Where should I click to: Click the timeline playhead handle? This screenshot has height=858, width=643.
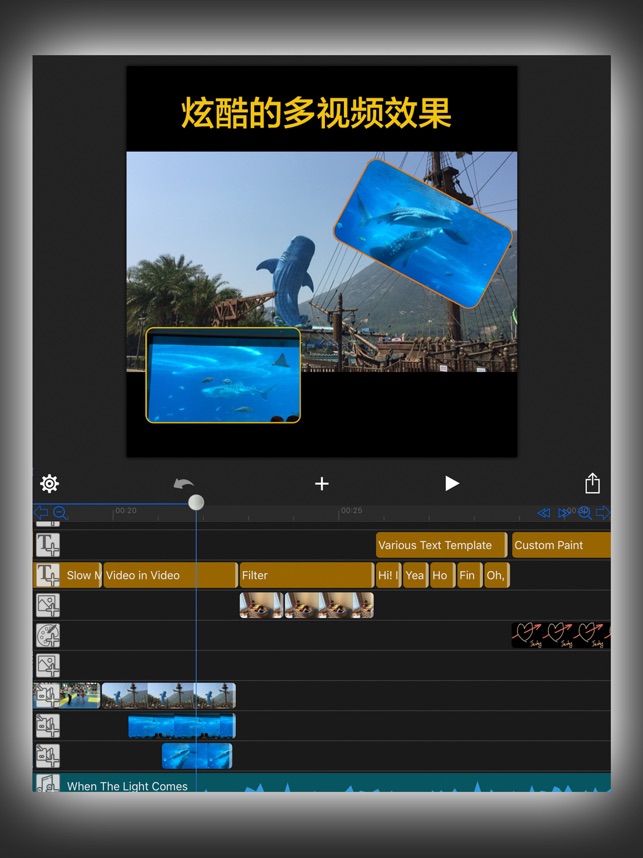(x=196, y=502)
